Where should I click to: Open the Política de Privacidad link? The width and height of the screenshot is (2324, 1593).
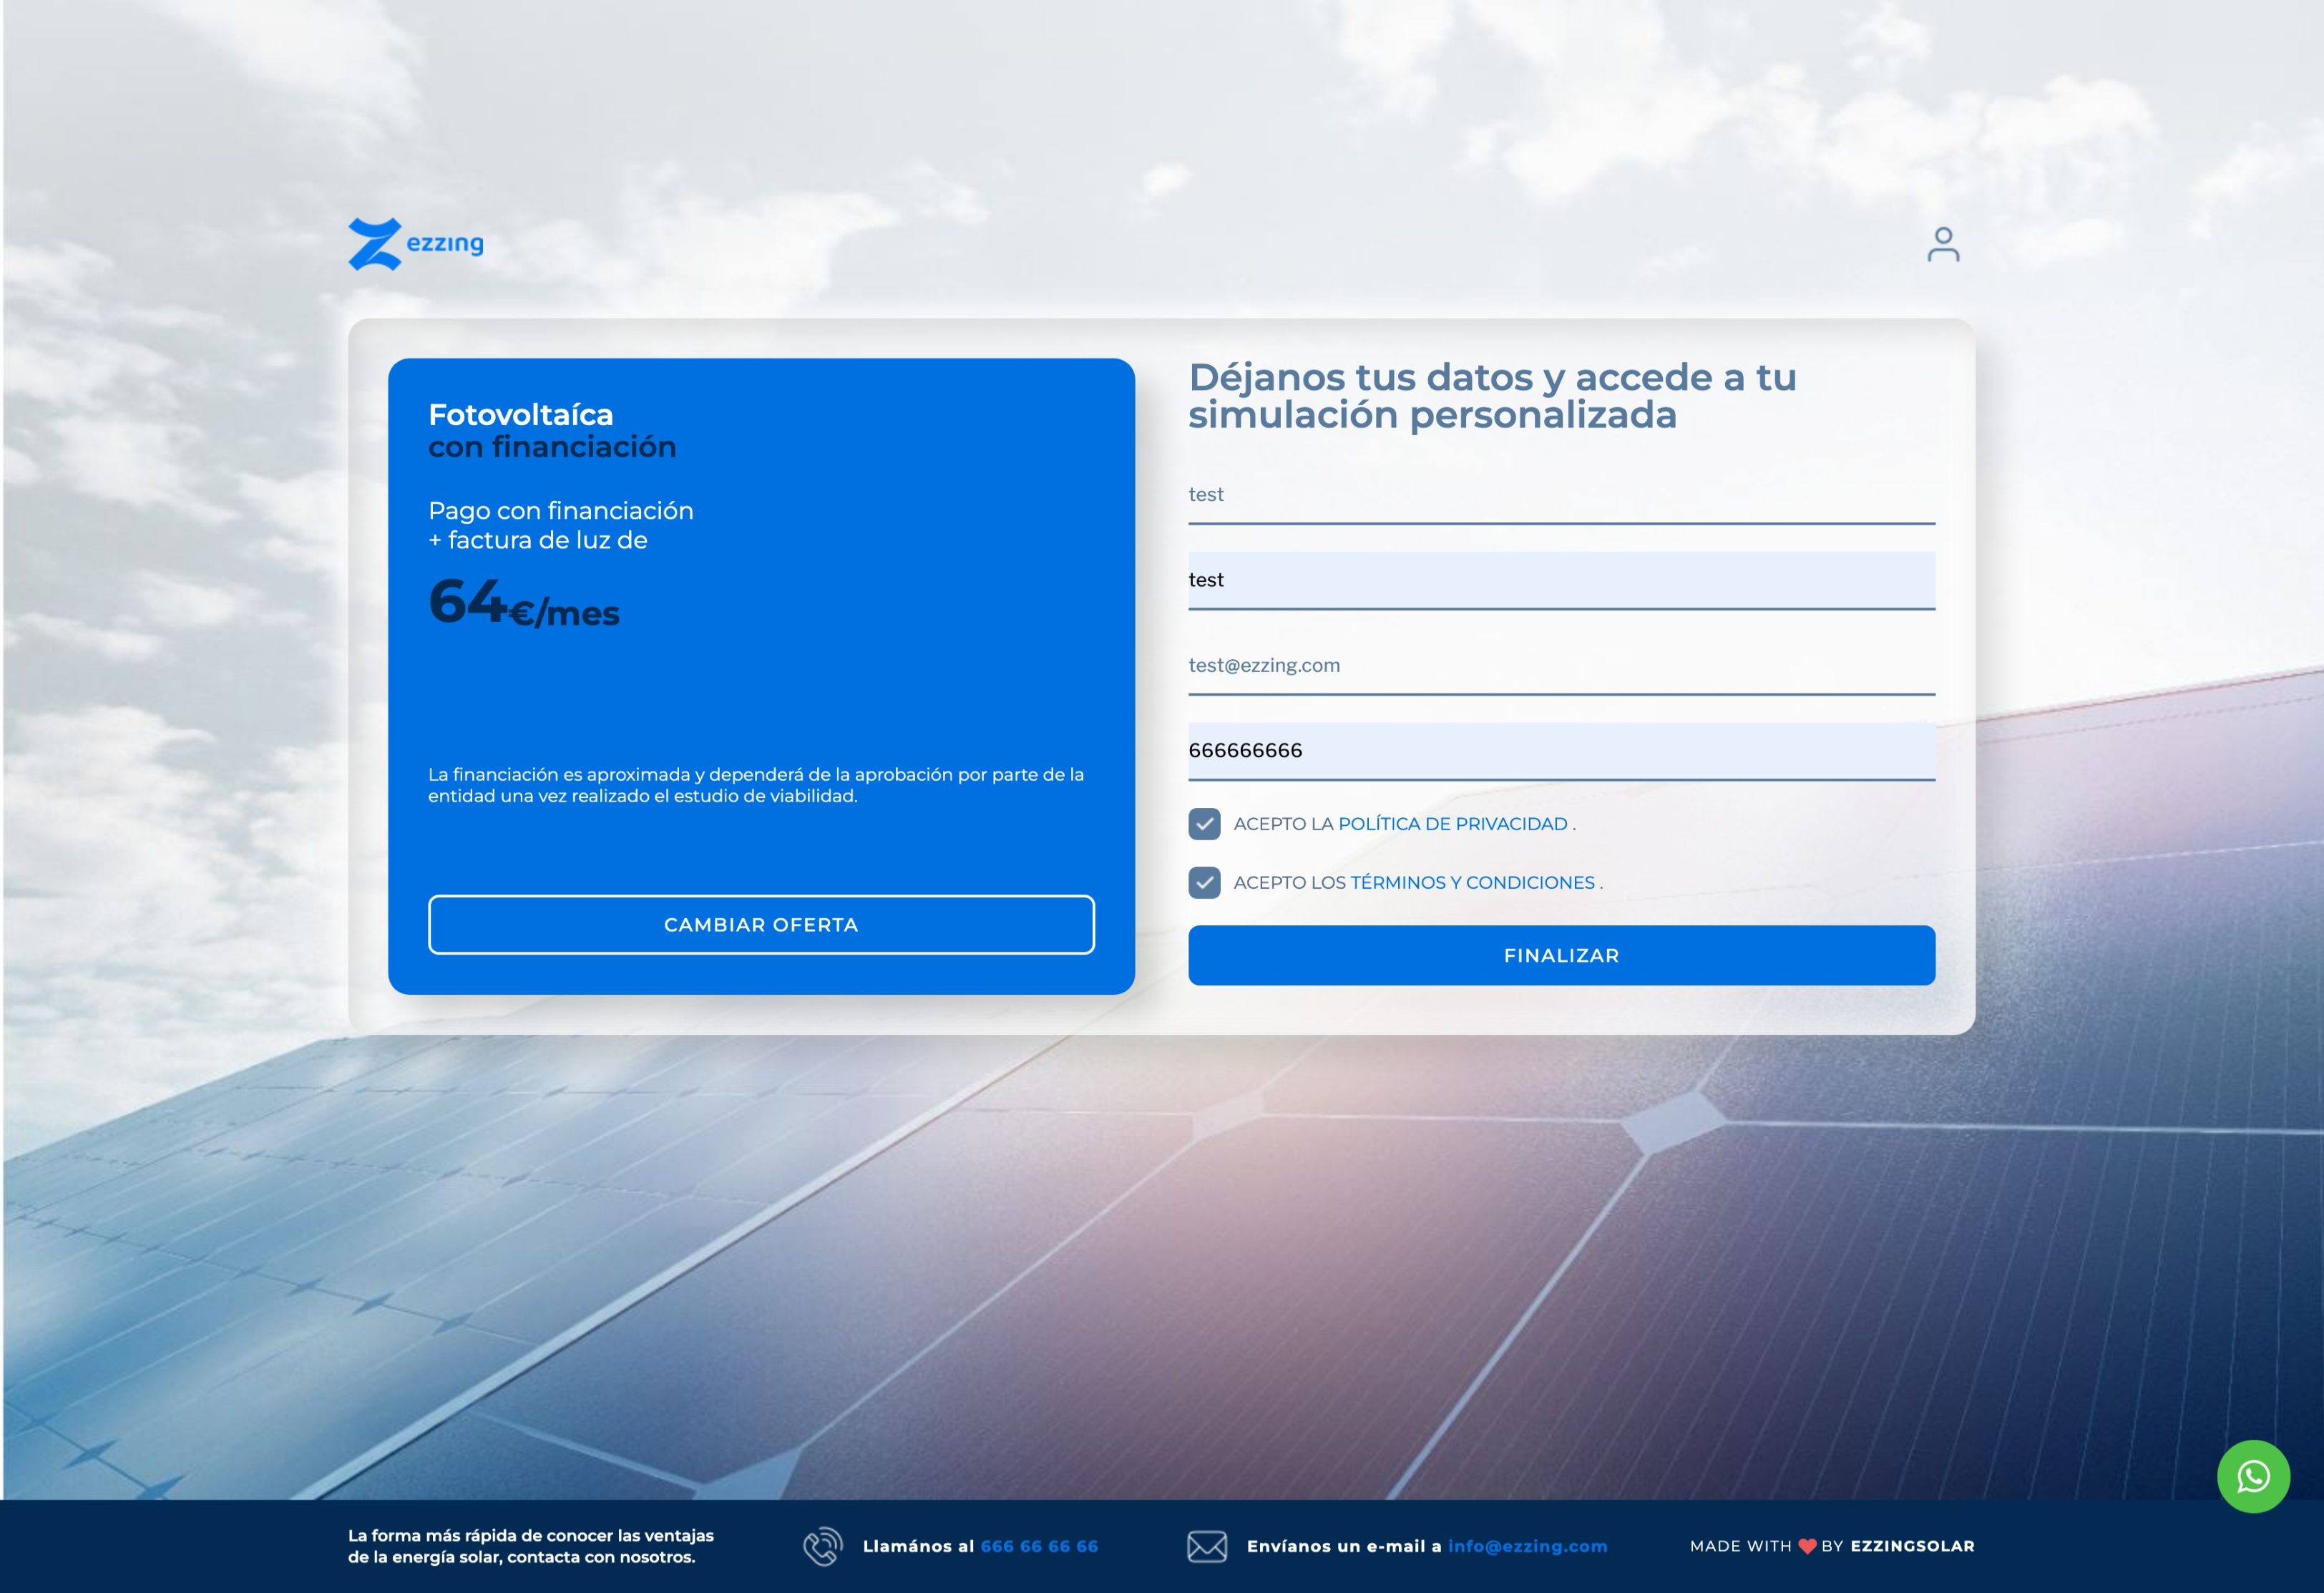coord(1452,824)
